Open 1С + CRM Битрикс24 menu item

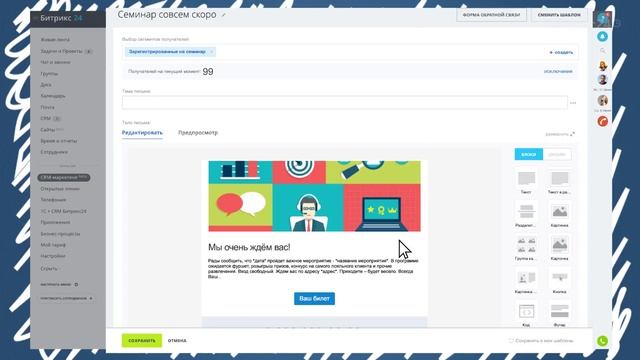coord(63,211)
